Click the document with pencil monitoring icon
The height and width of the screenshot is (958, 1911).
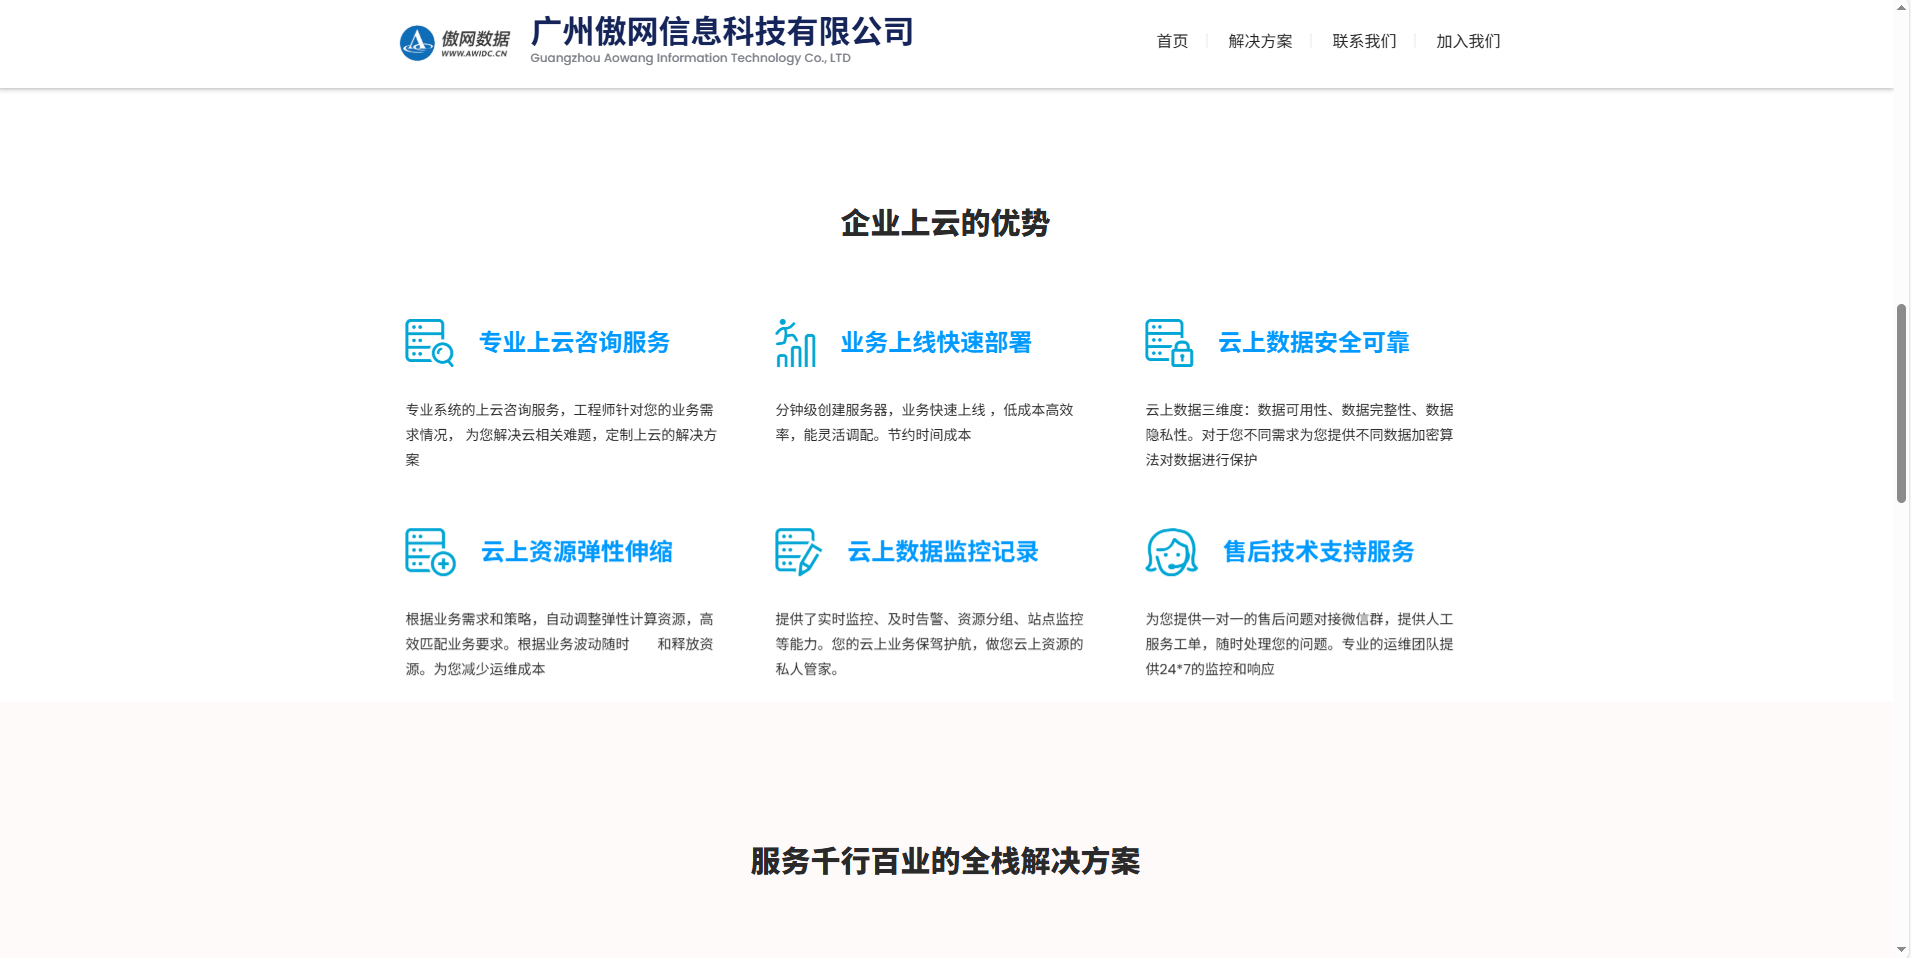pos(797,552)
